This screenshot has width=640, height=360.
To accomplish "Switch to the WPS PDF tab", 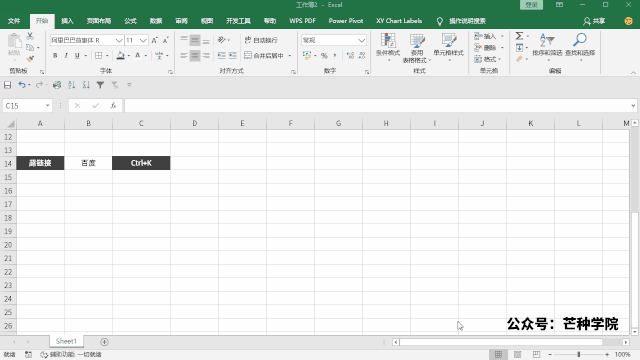I will tap(302, 21).
